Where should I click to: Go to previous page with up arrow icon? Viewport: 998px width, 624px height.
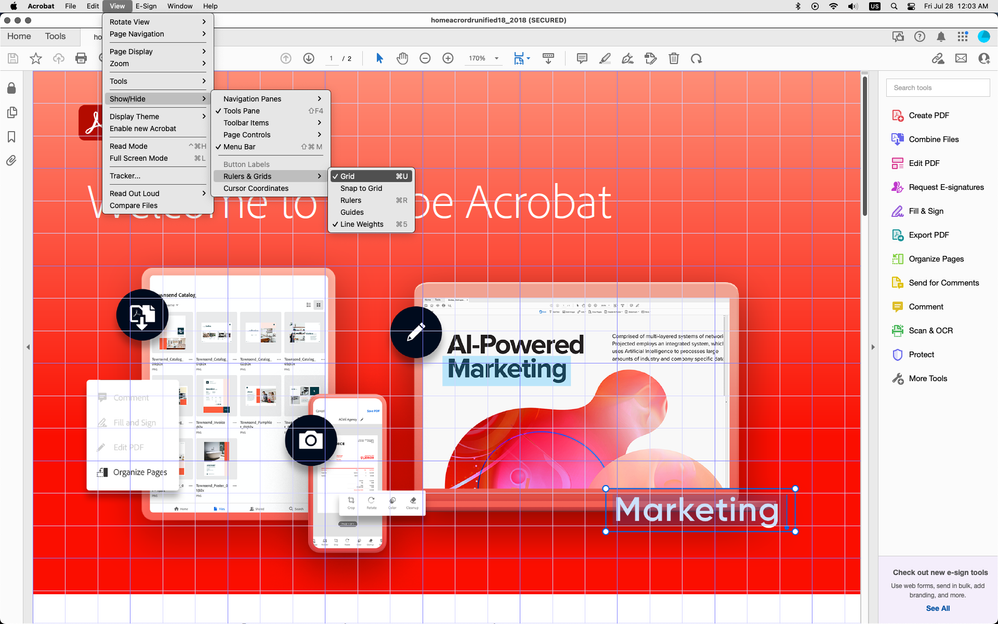pyautogui.click(x=286, y=59)
